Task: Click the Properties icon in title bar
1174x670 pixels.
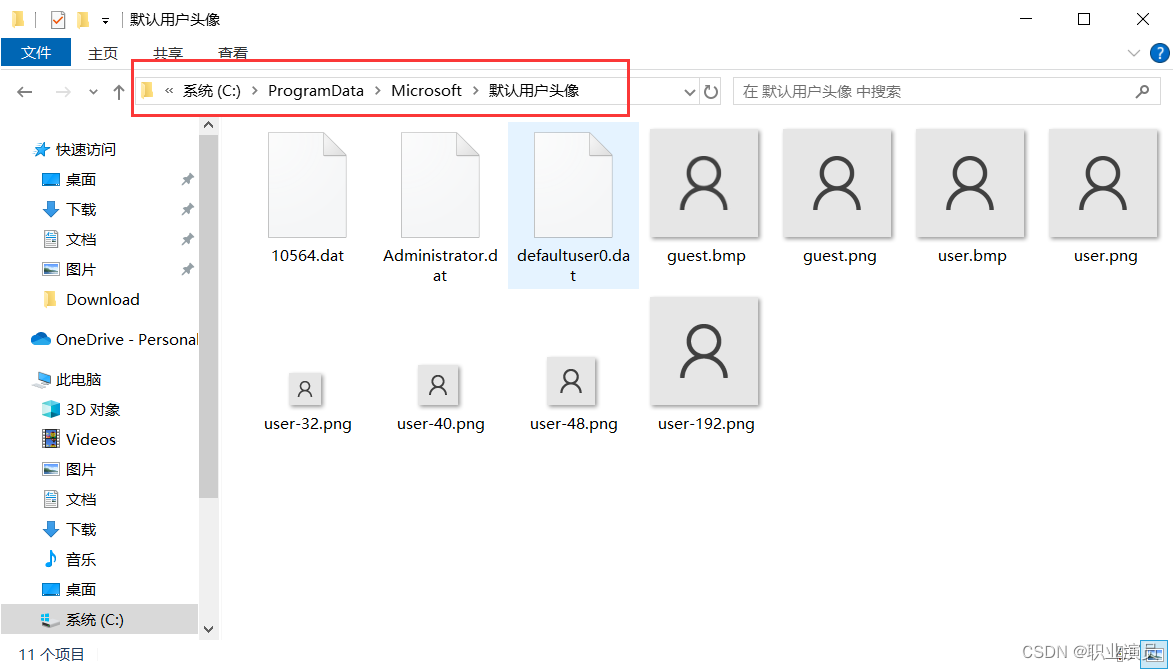Action: point(58,19)
